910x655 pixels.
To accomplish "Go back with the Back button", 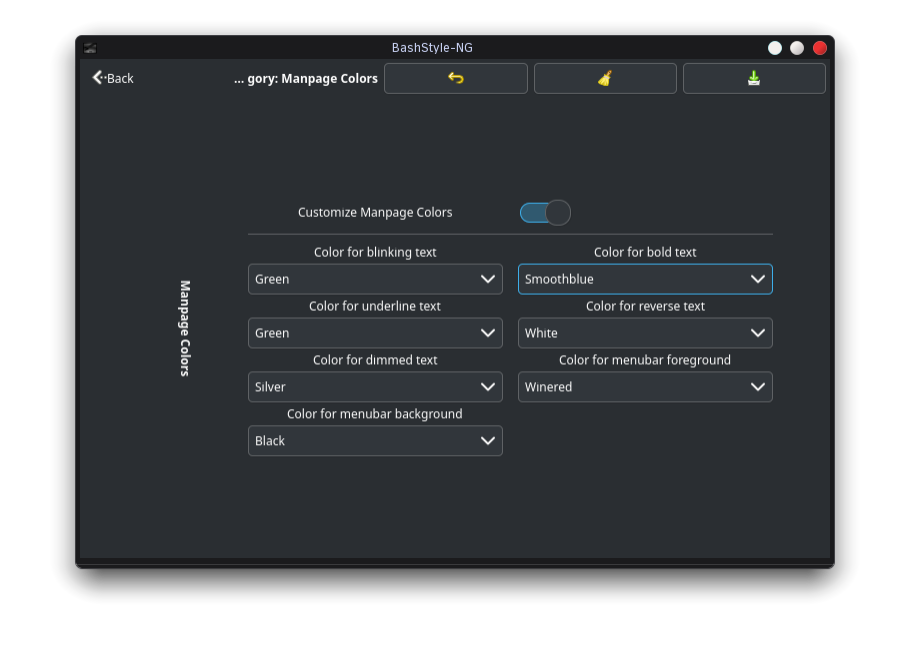I will 113,78.
